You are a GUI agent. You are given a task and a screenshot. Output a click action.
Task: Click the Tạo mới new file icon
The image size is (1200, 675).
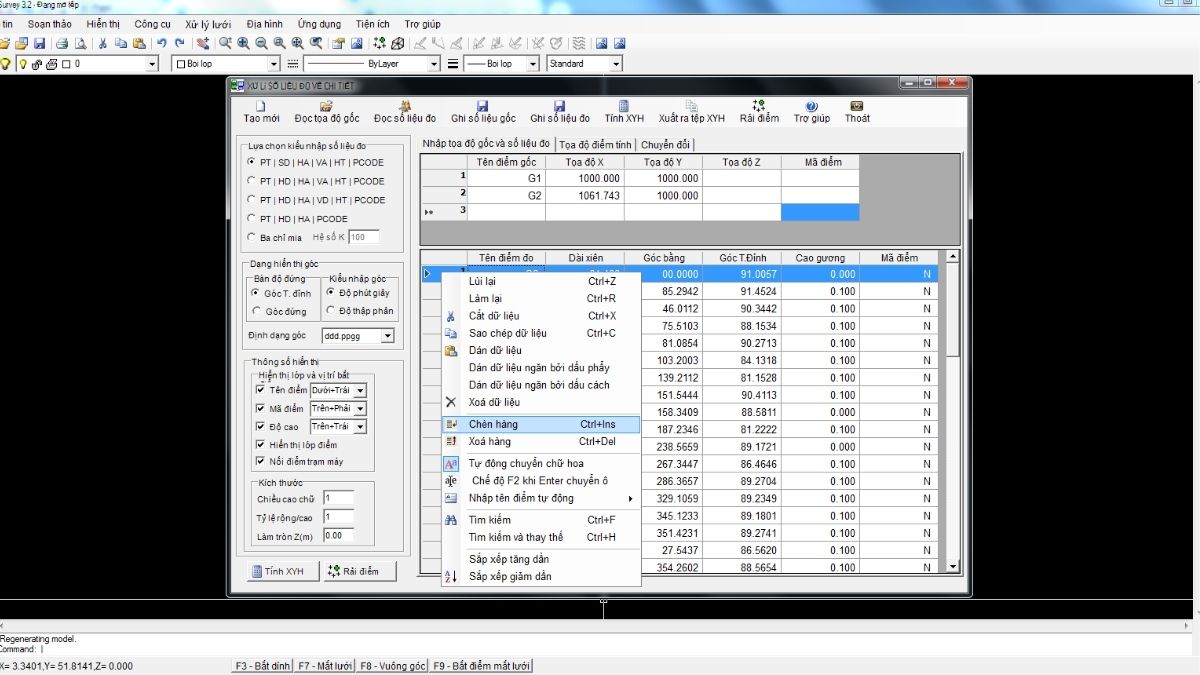(x=261, y=106)
